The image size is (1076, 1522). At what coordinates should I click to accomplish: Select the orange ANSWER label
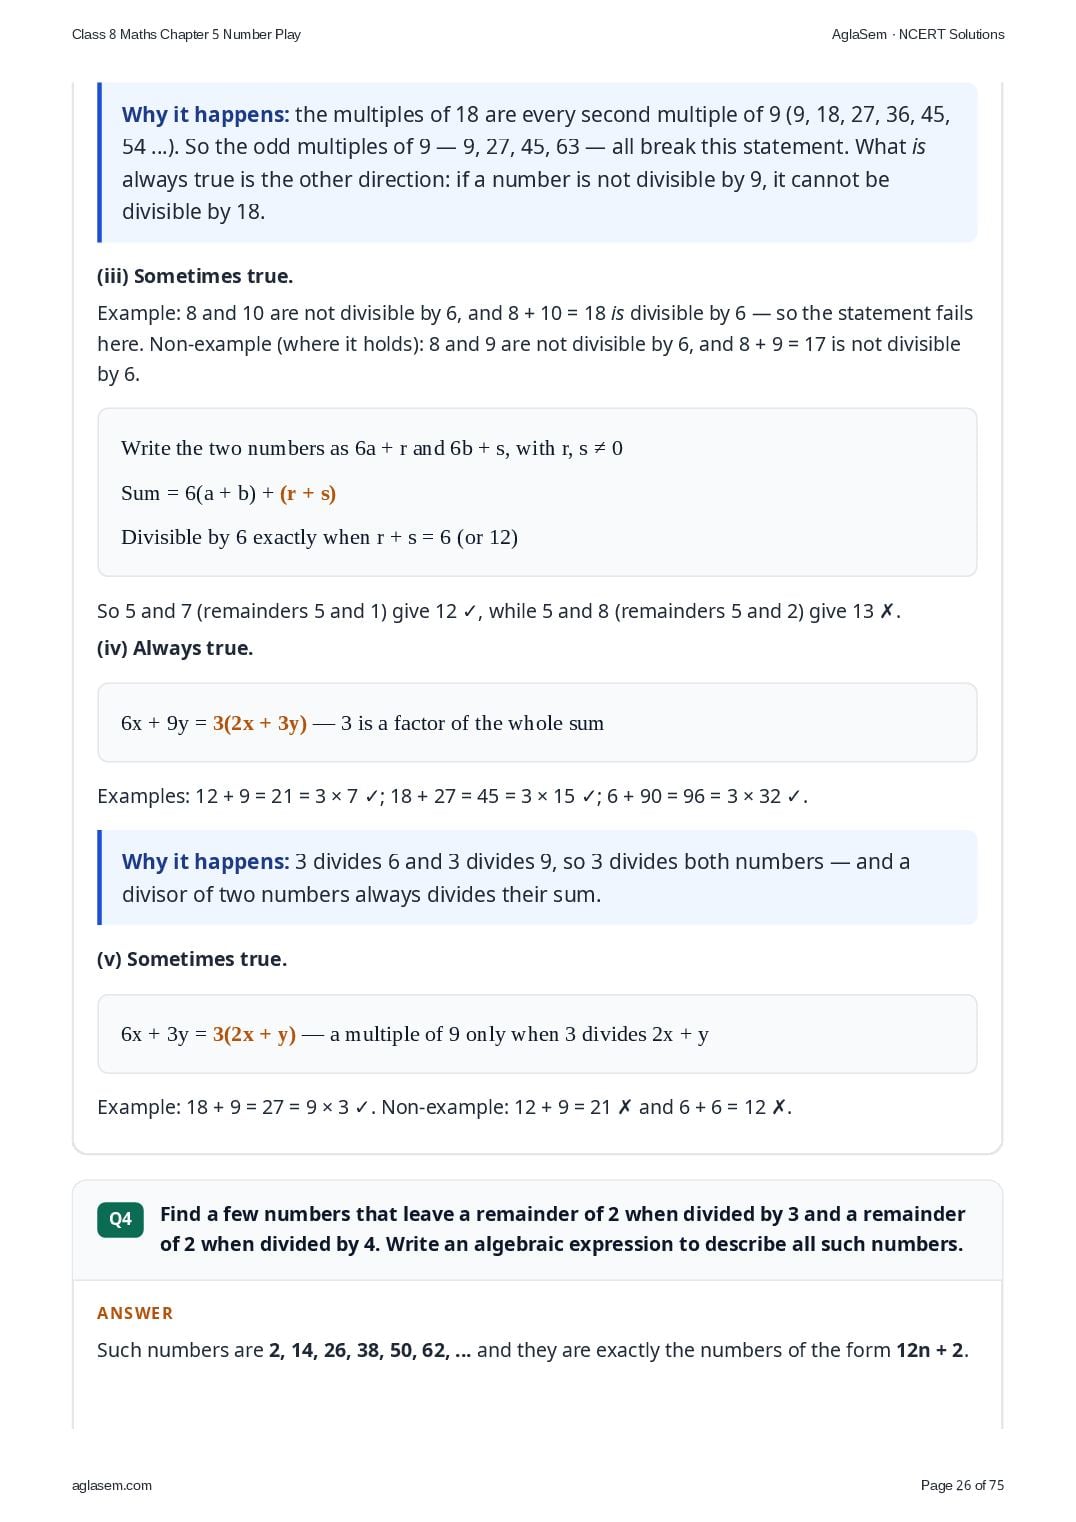[x=135, y=1313]
